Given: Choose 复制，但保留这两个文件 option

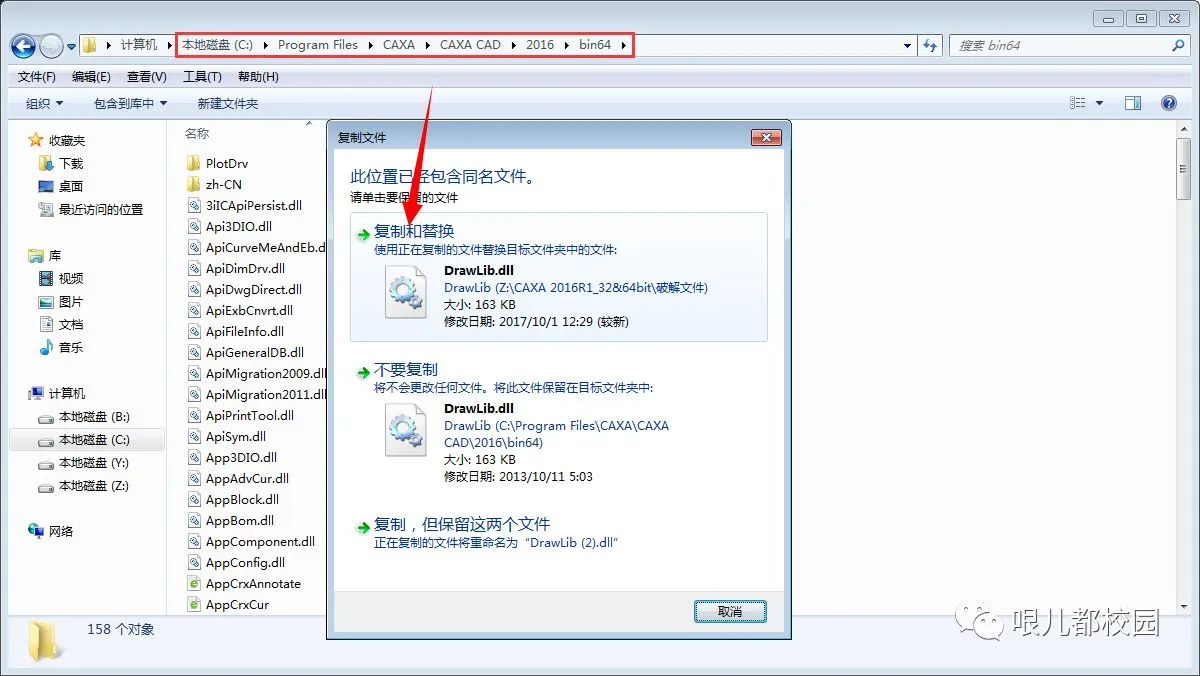Looking at the screenshot, I should (x=462, y=524).
